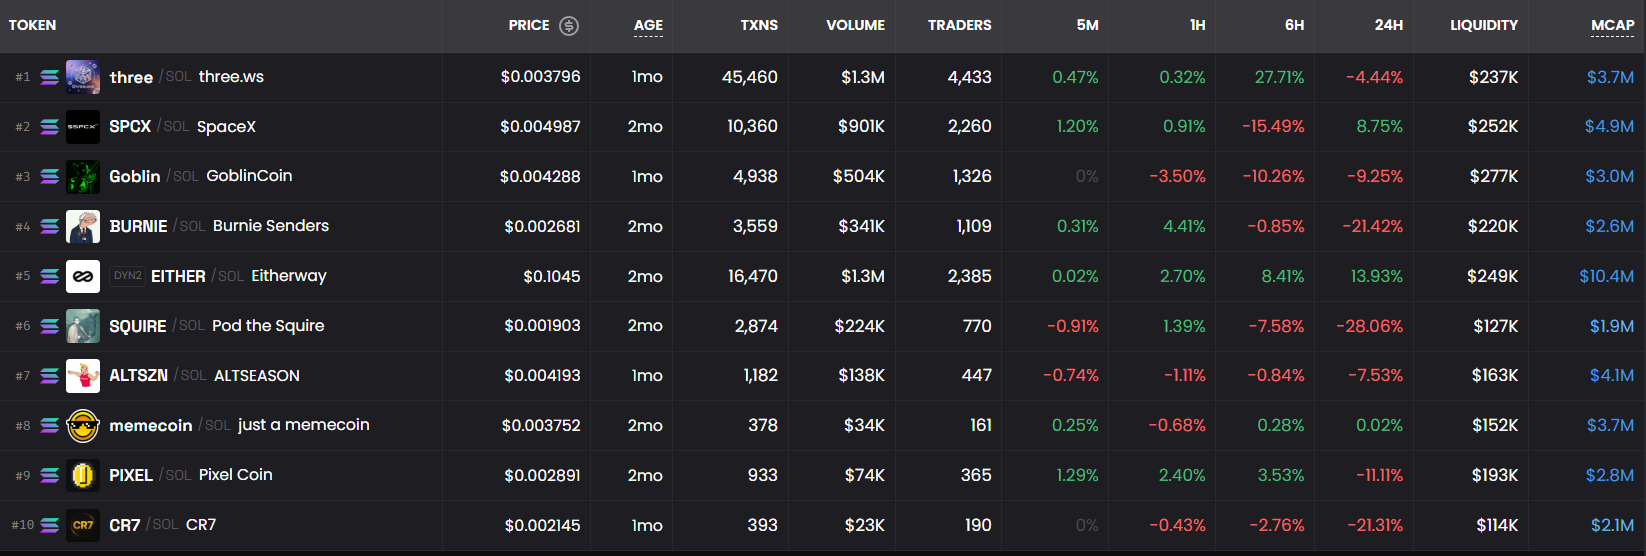Open the Etherway token row
1646x556 pixels.
[823, 276]
